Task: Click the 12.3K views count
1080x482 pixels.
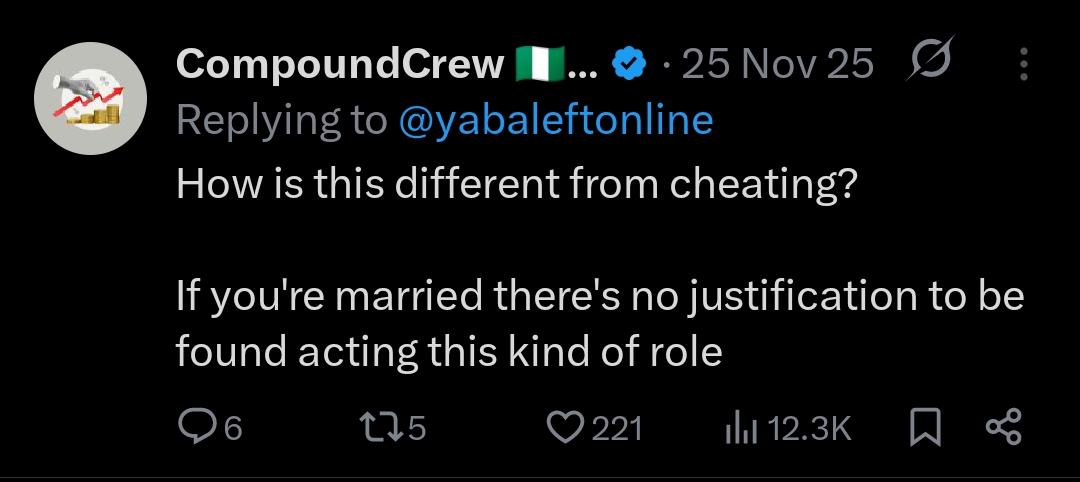Action: [x=809, y=429]
